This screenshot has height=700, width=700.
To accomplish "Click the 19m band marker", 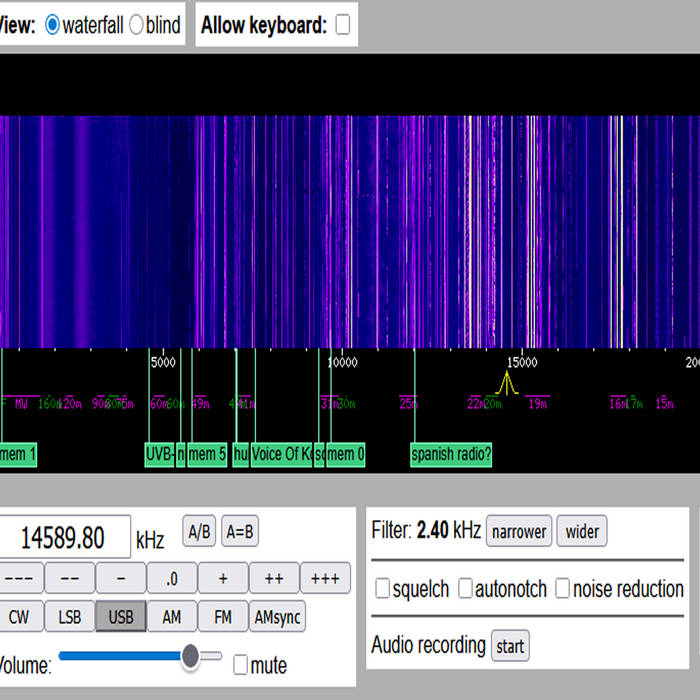I will [538, 404].
